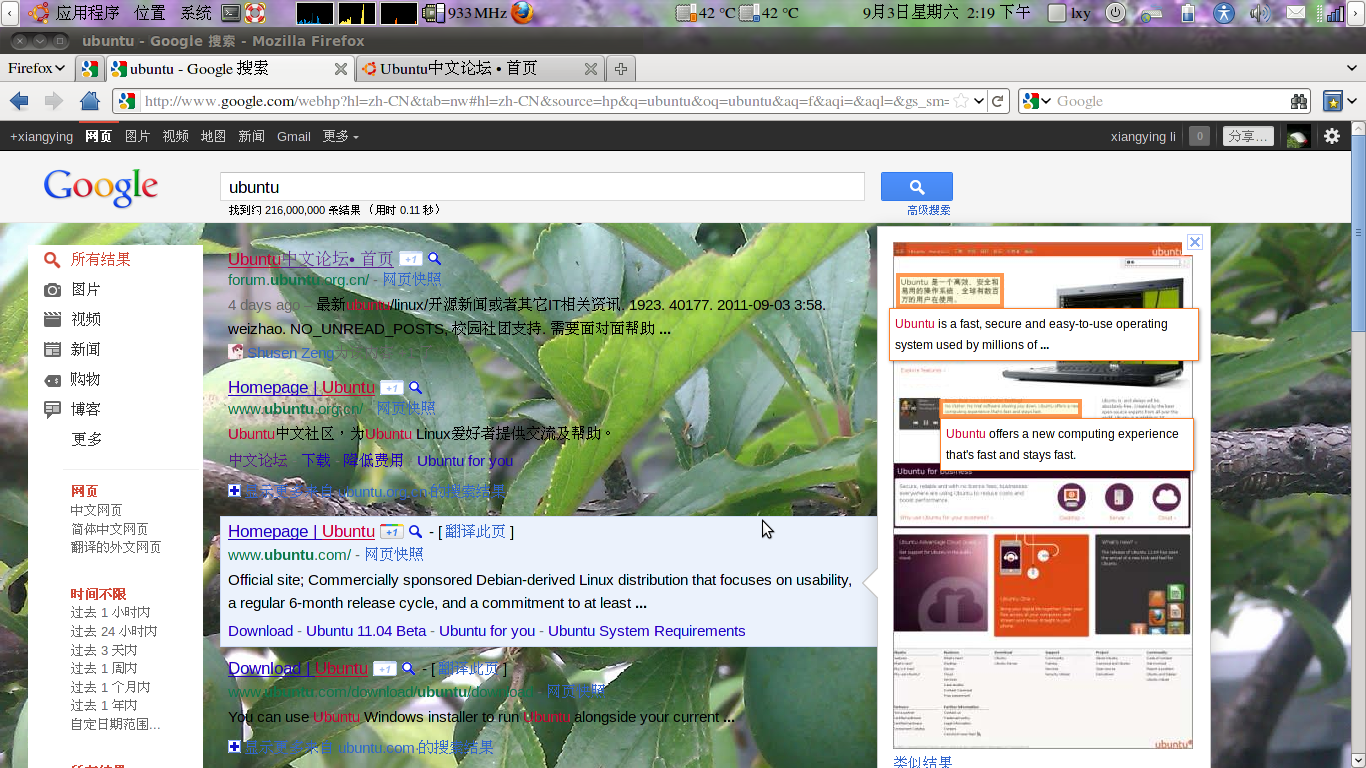This screenshot has height=768, width=1366.
Task: Close the Ubuntu中文论坛 tab
Action: point(591,69)
